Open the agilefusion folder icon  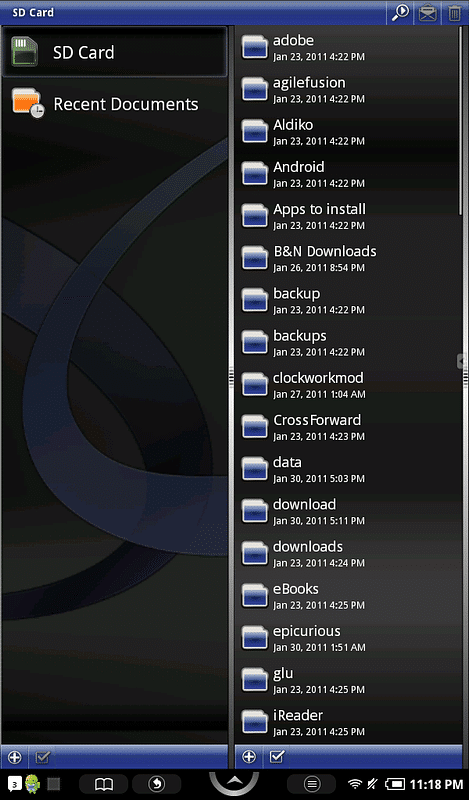point(255,89)
